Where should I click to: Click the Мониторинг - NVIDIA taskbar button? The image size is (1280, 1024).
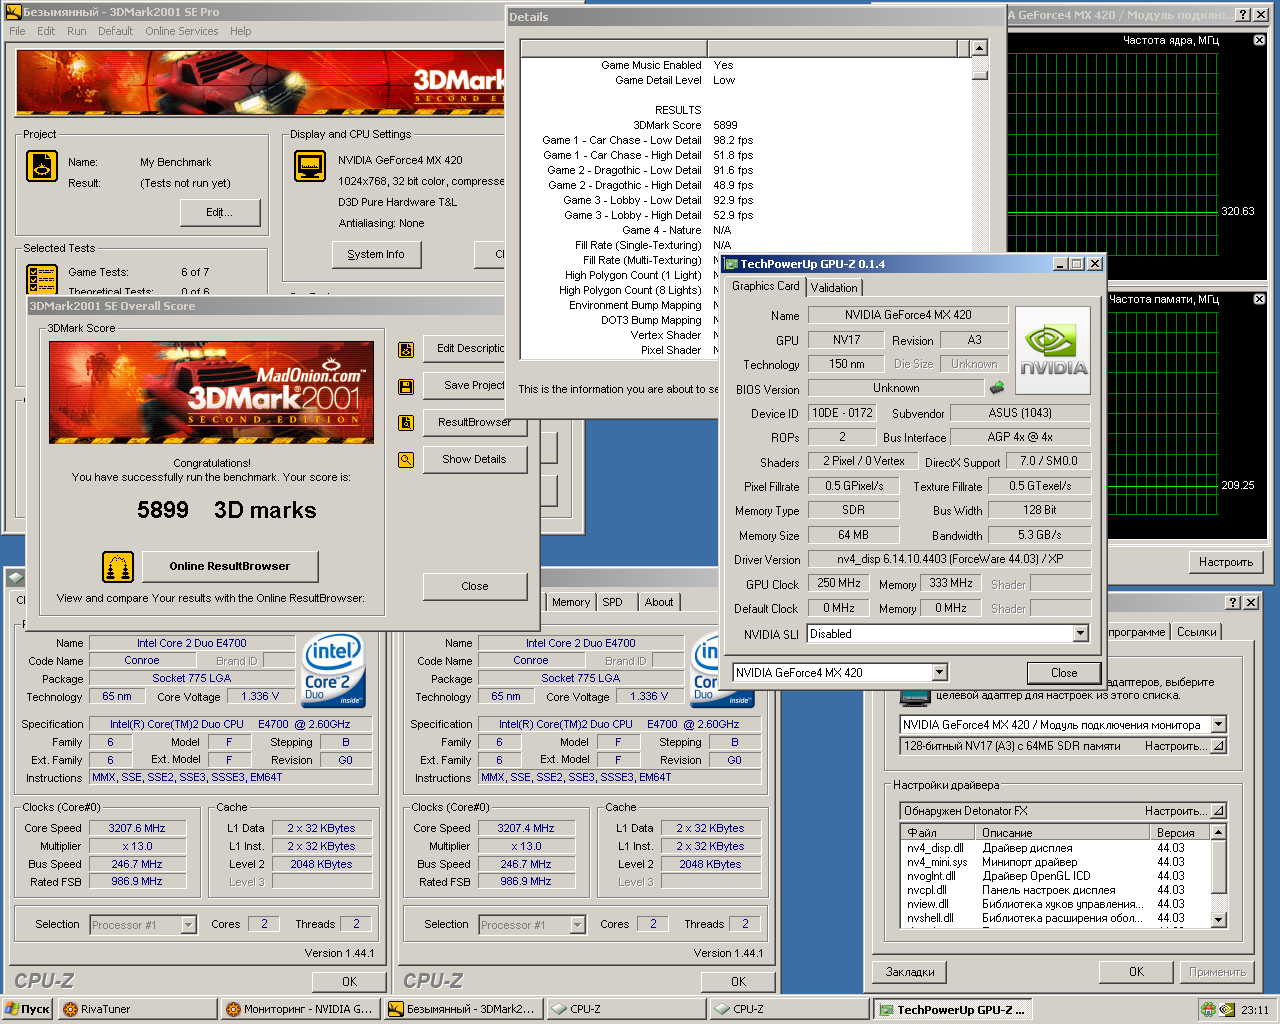300,1009
